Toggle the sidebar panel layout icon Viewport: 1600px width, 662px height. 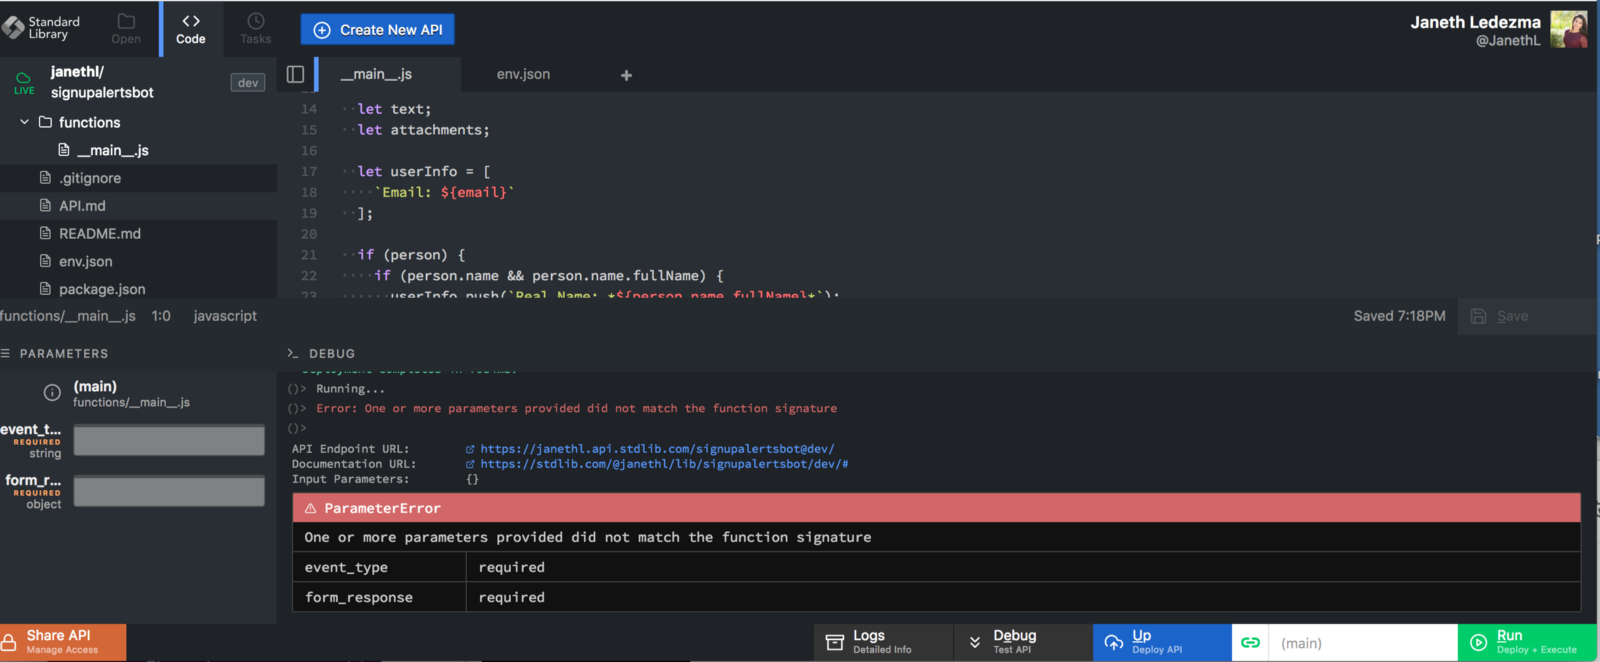coord(295,74)
